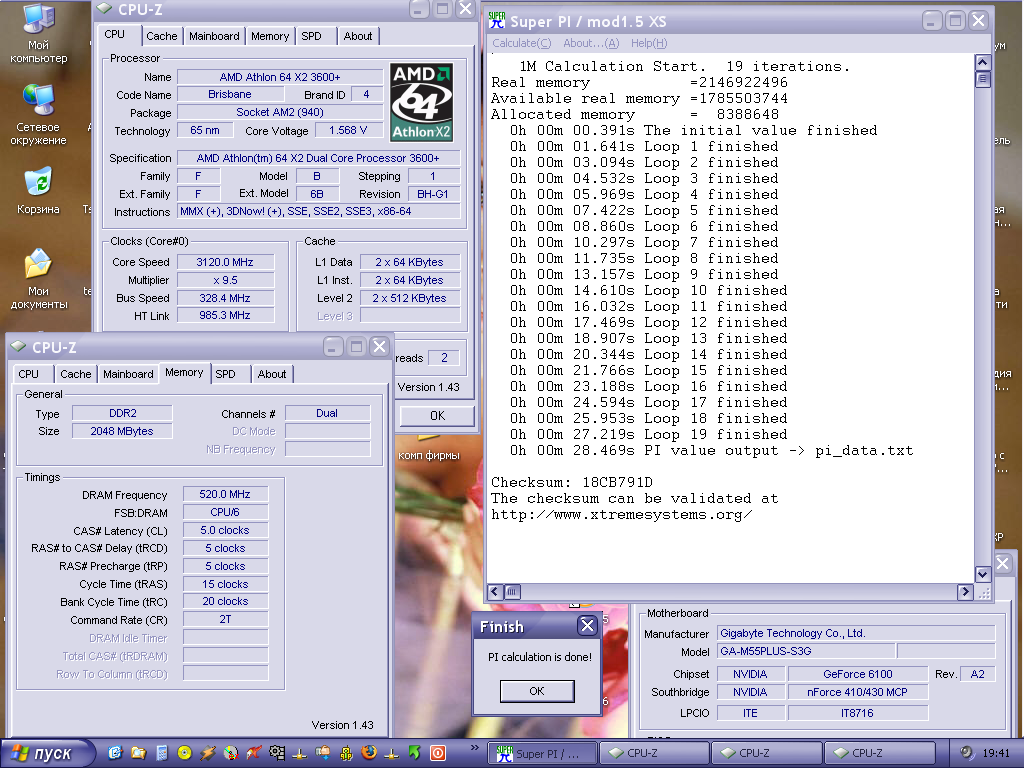Click the Checksum: 18CB791D line
This screenshot has height=768, width=1024.
click(x=572, y=483)
